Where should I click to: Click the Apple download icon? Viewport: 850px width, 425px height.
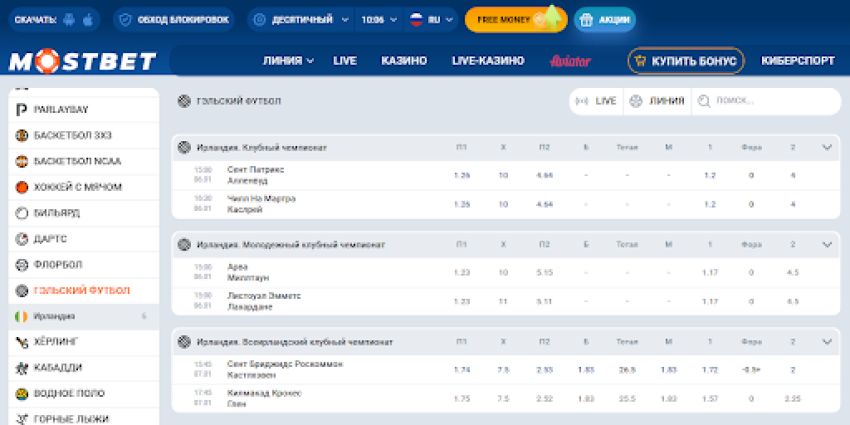[x=88, y=20]
